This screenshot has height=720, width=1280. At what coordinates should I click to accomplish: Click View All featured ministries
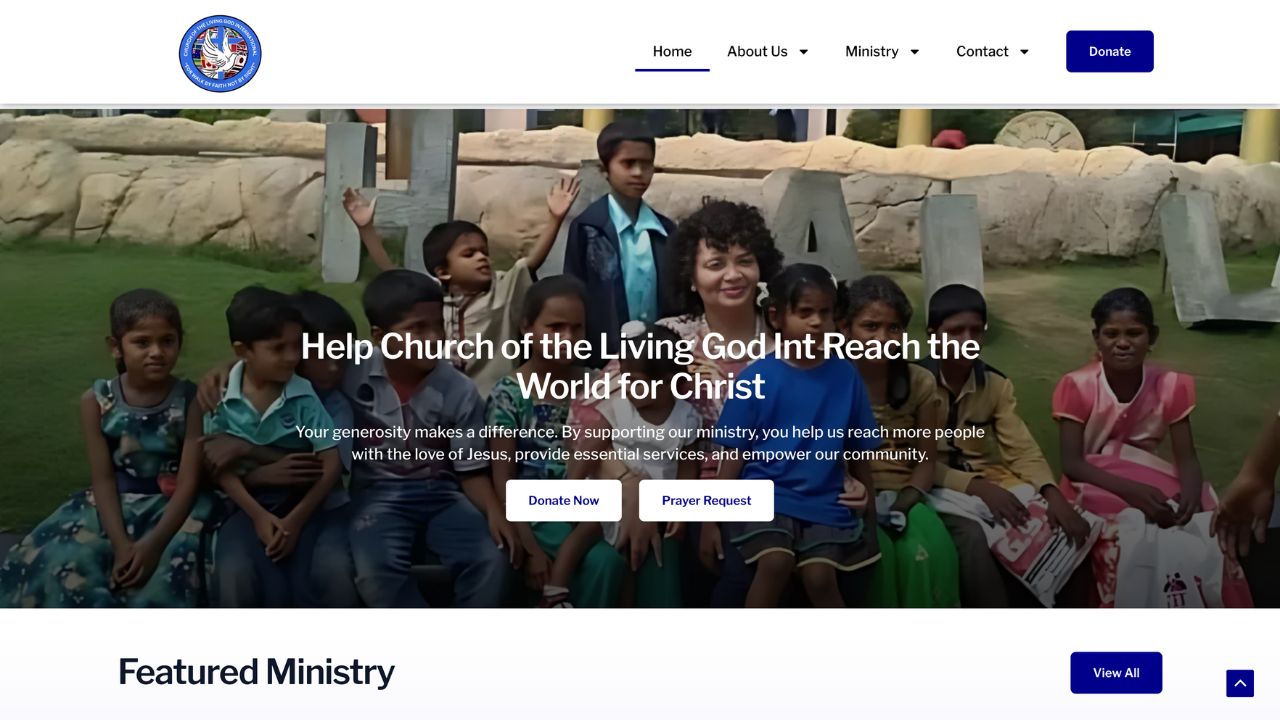click(x=1116, y=673)
